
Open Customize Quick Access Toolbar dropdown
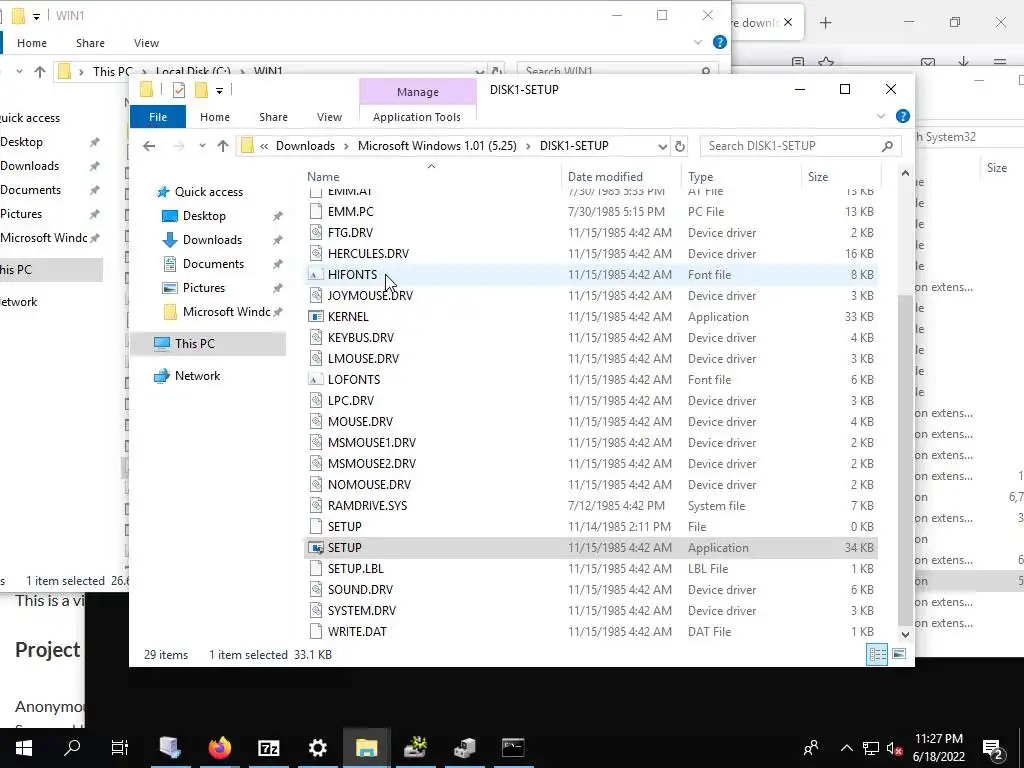219,91
